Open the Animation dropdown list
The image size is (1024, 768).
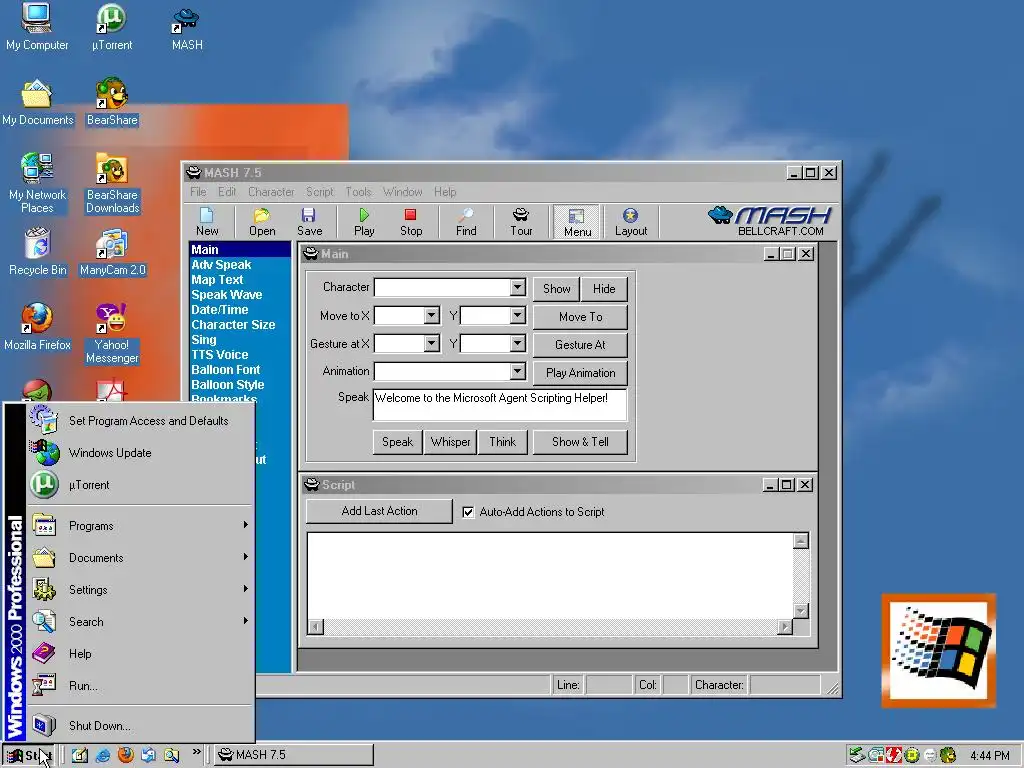[517, 372]
